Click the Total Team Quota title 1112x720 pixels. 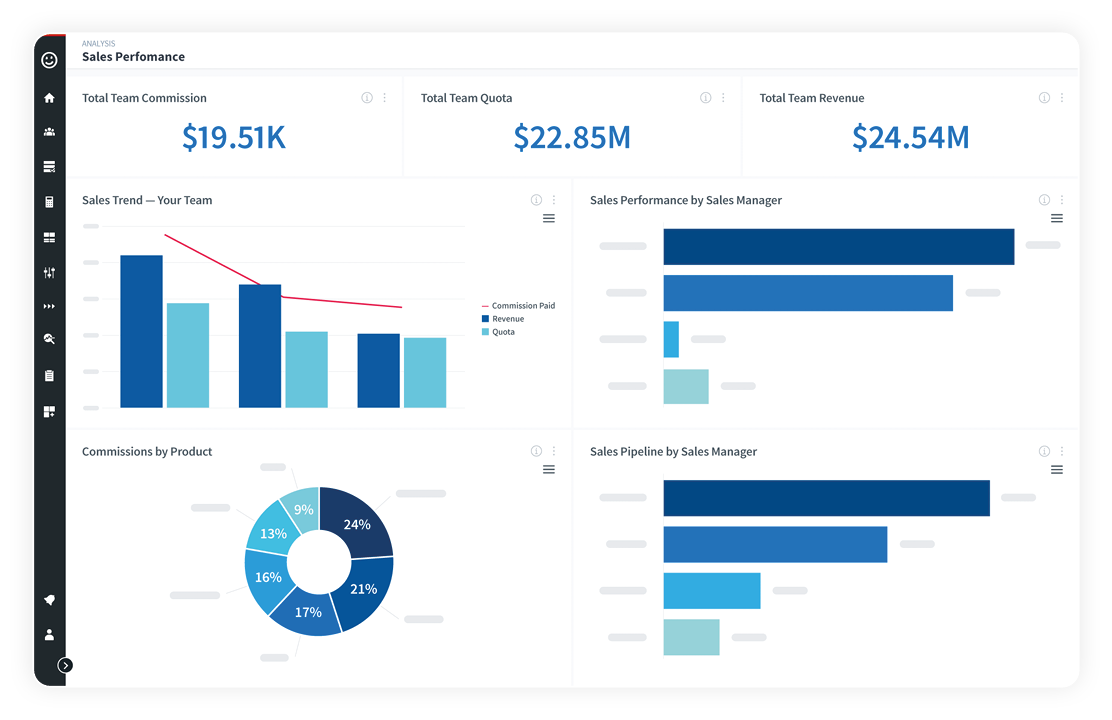466,98
